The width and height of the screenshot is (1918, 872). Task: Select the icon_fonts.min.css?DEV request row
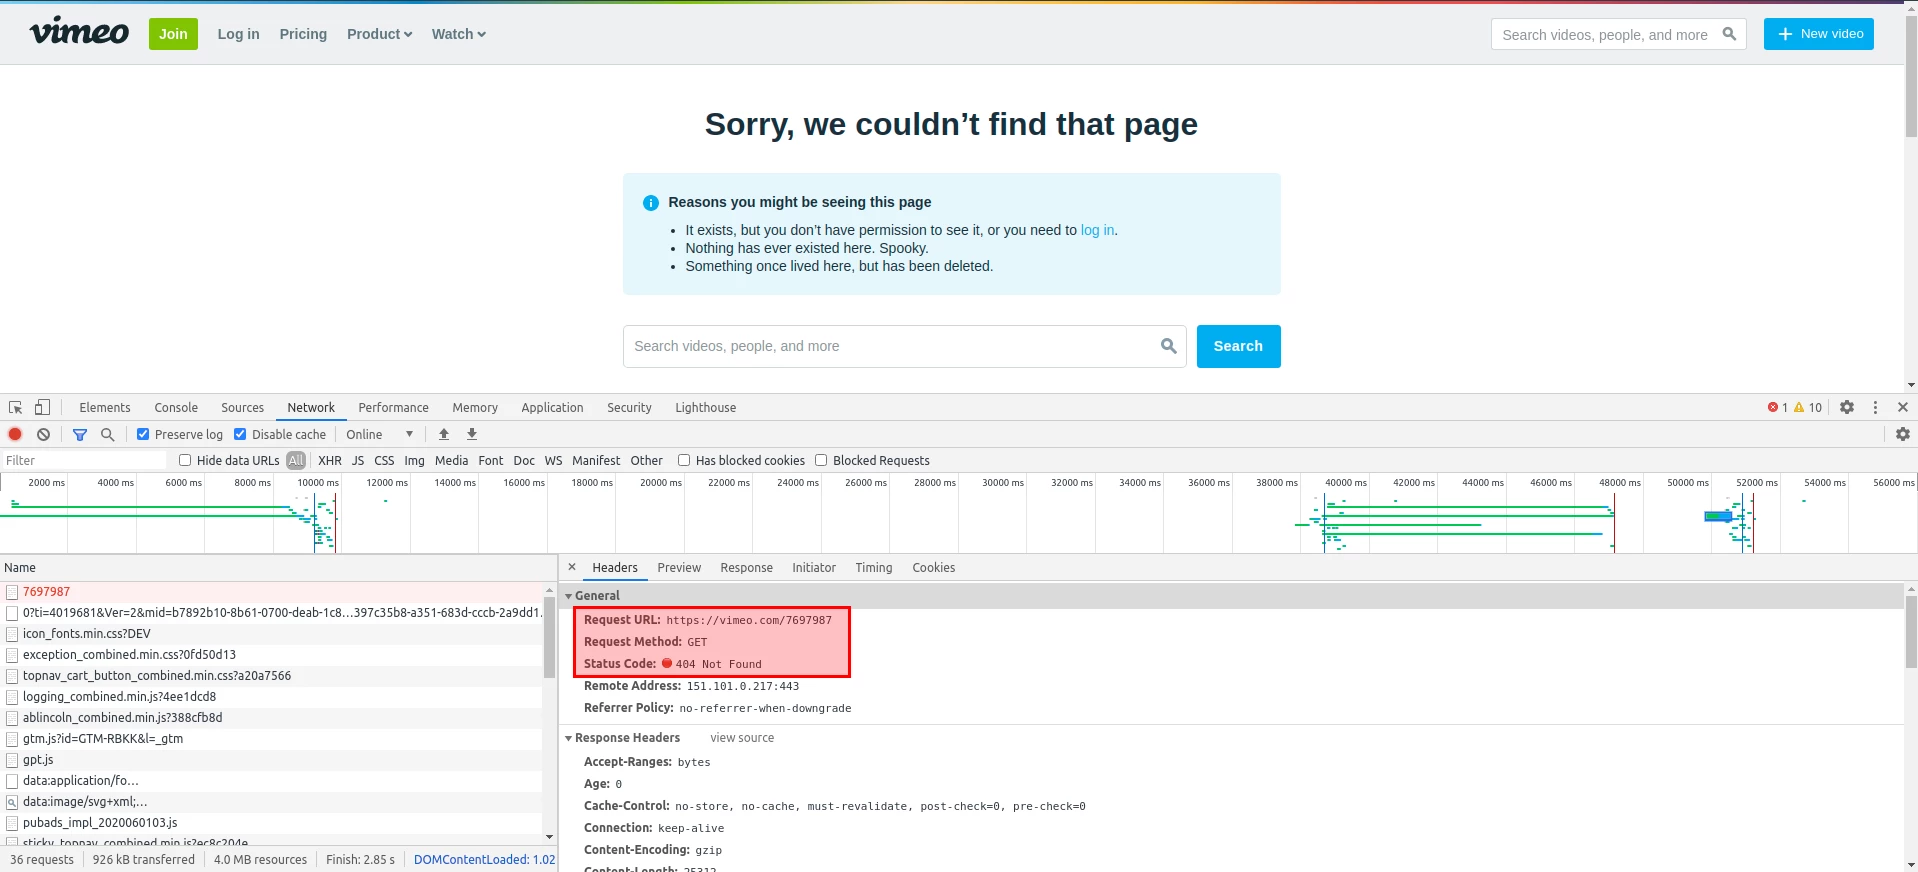point(271,634)
